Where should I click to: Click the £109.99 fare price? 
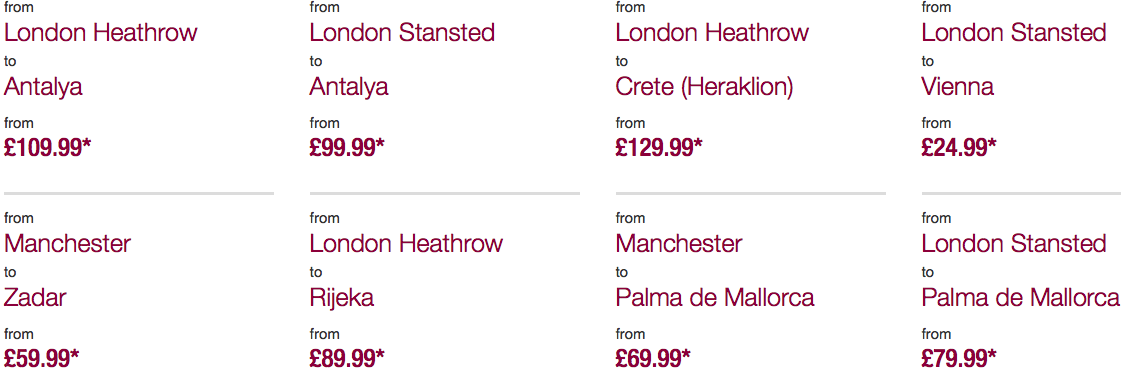(x=48, y=148)
